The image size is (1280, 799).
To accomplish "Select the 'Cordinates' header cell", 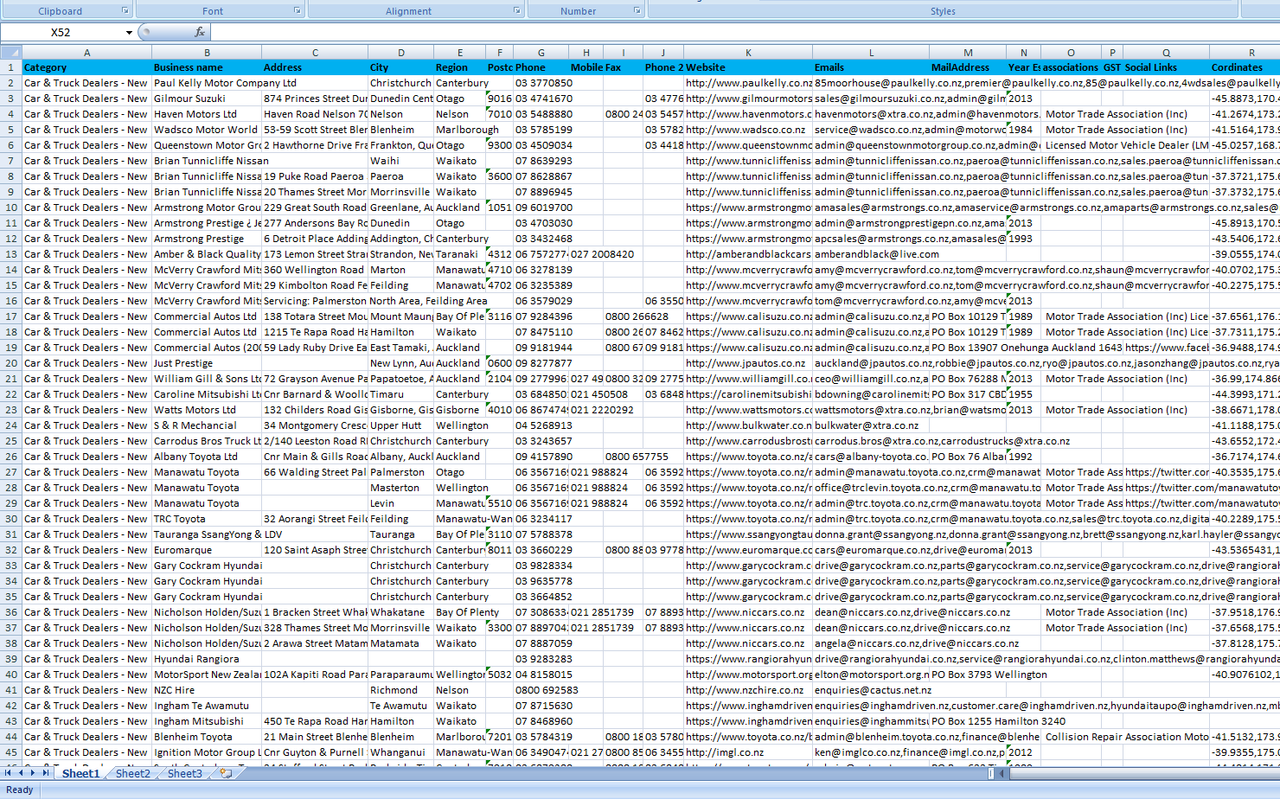I will tap(1244, 68).
